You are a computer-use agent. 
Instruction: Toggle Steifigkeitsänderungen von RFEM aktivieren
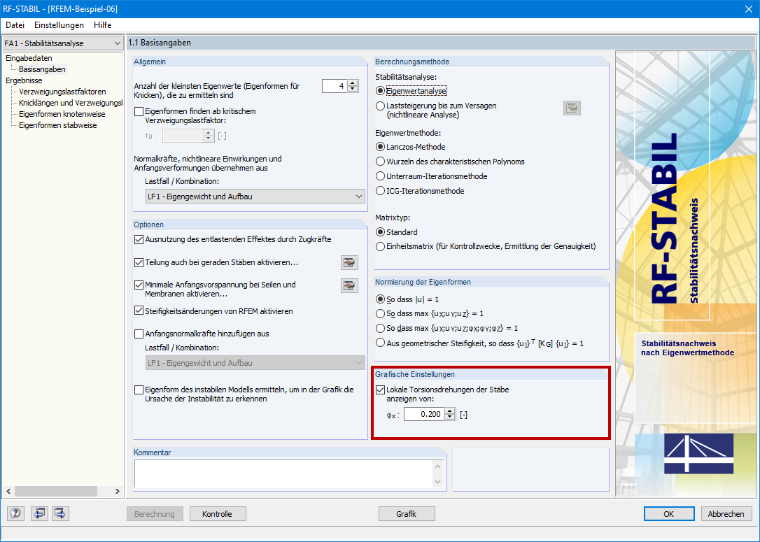(x=139, y=311)
